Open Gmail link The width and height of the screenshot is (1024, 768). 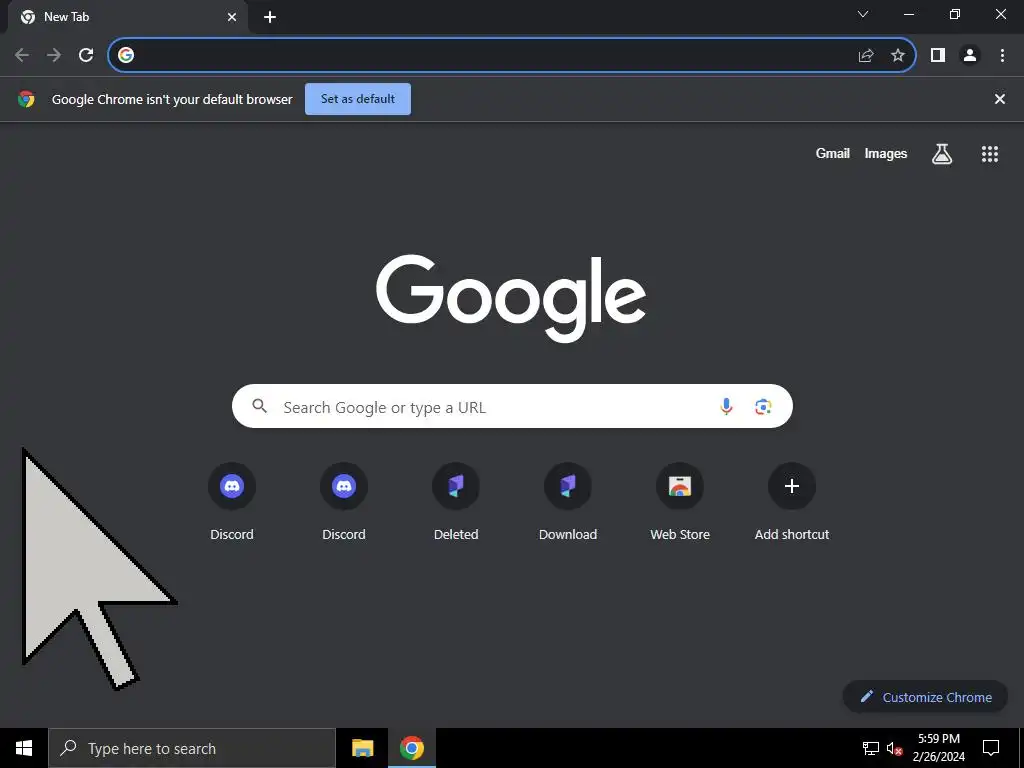[833, 153]
